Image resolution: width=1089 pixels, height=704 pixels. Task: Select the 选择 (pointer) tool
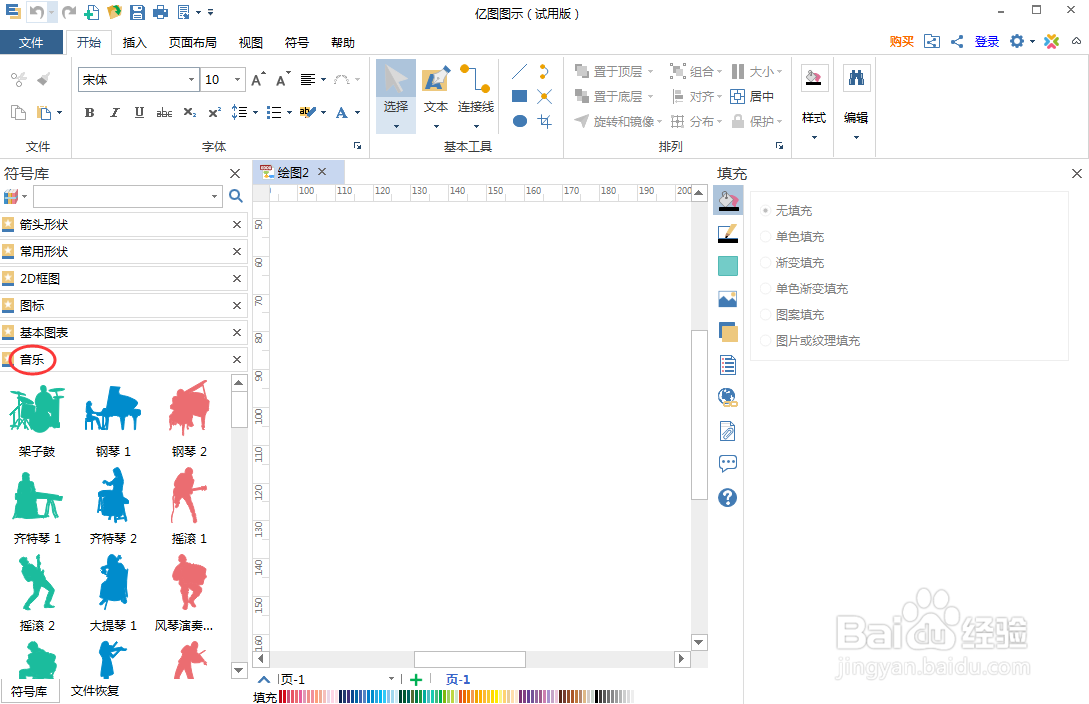[395, 95]
